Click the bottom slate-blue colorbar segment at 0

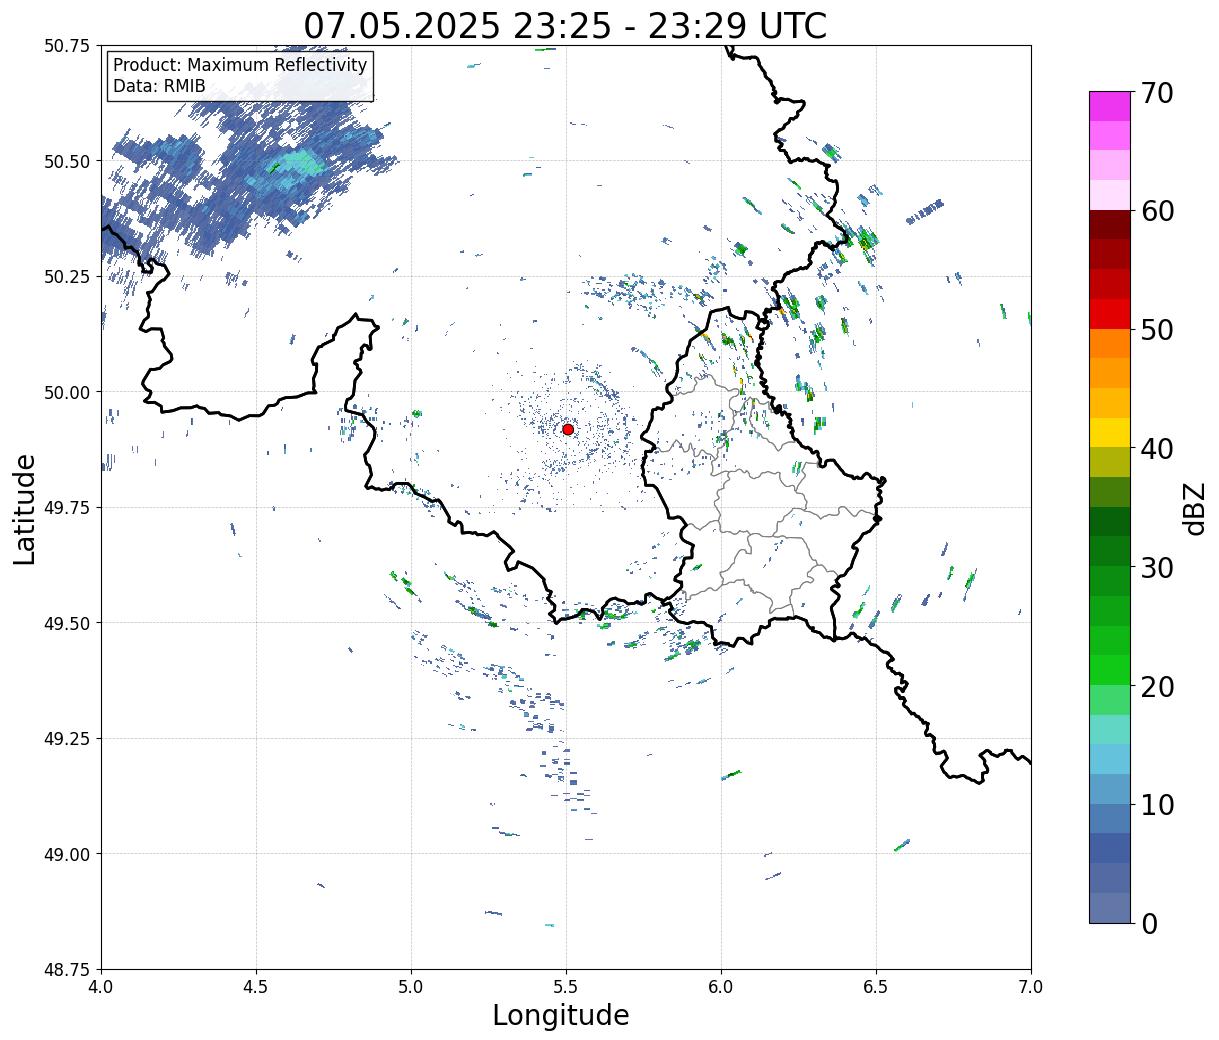pos(1110,907)
